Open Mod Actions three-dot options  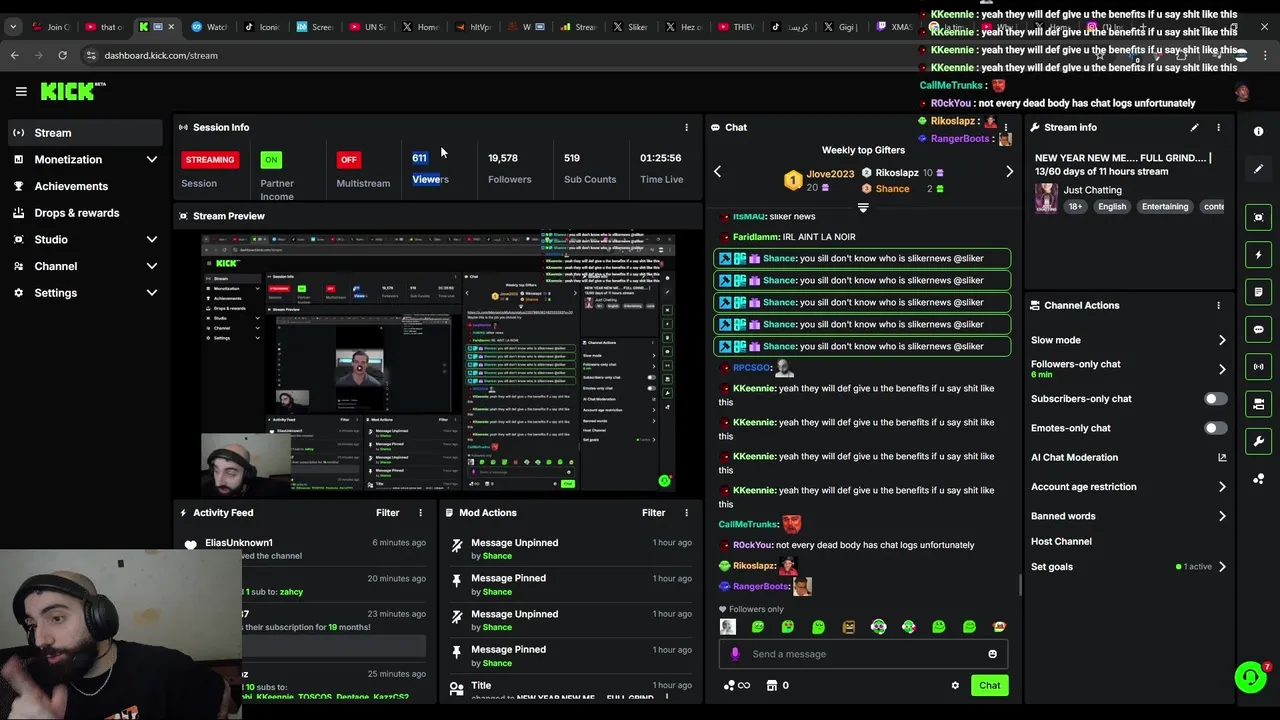[x=686, y=512]
